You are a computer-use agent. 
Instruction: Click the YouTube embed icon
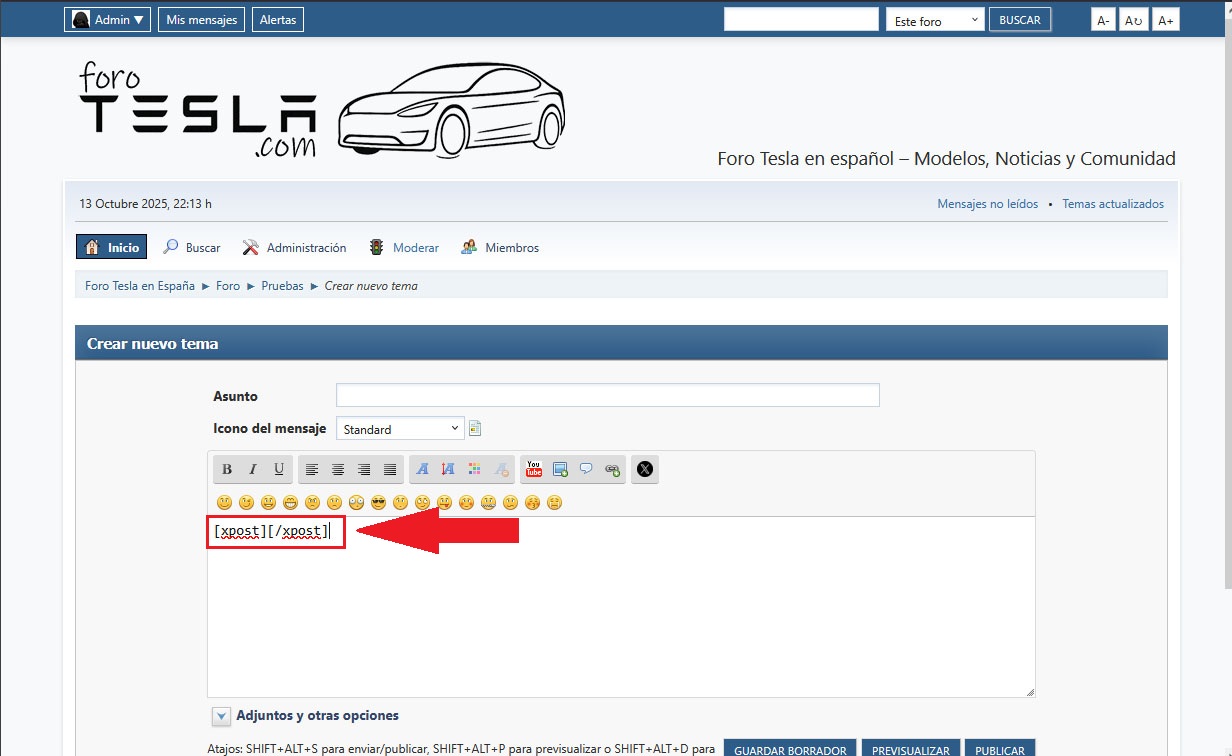(x=534, y=469)
